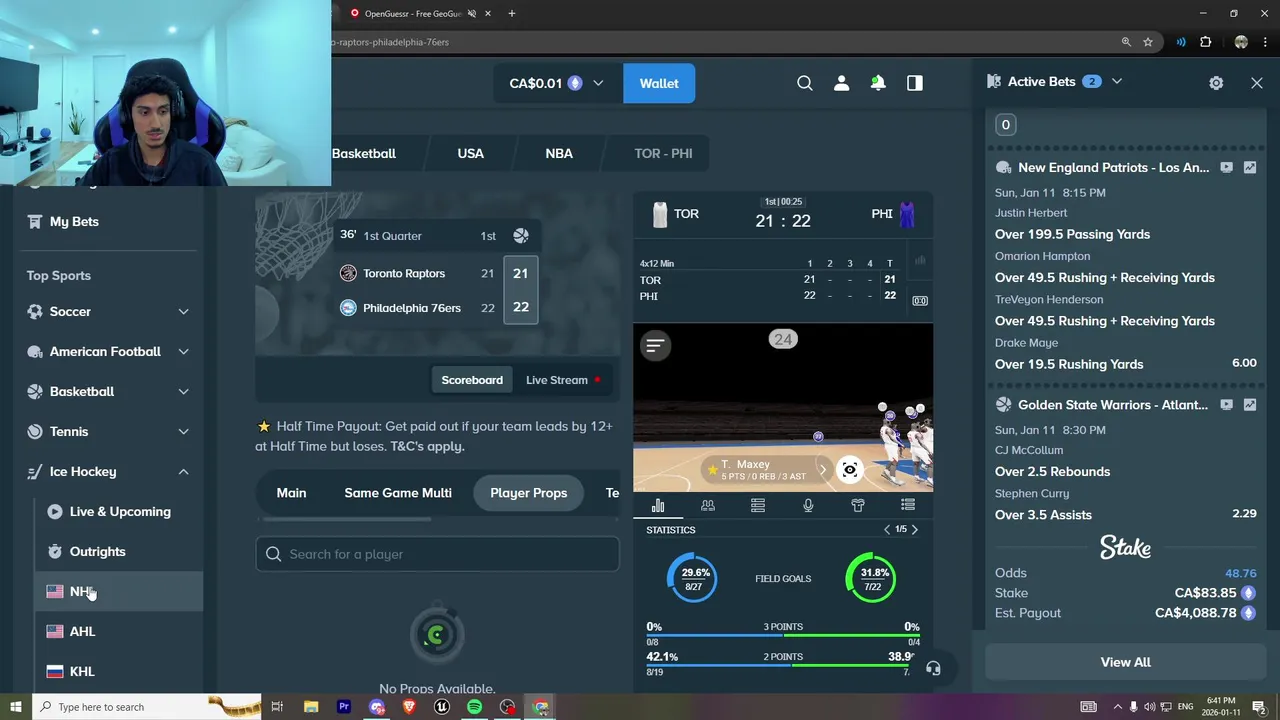Toggle the side panel layout icon

click(915, 83)
